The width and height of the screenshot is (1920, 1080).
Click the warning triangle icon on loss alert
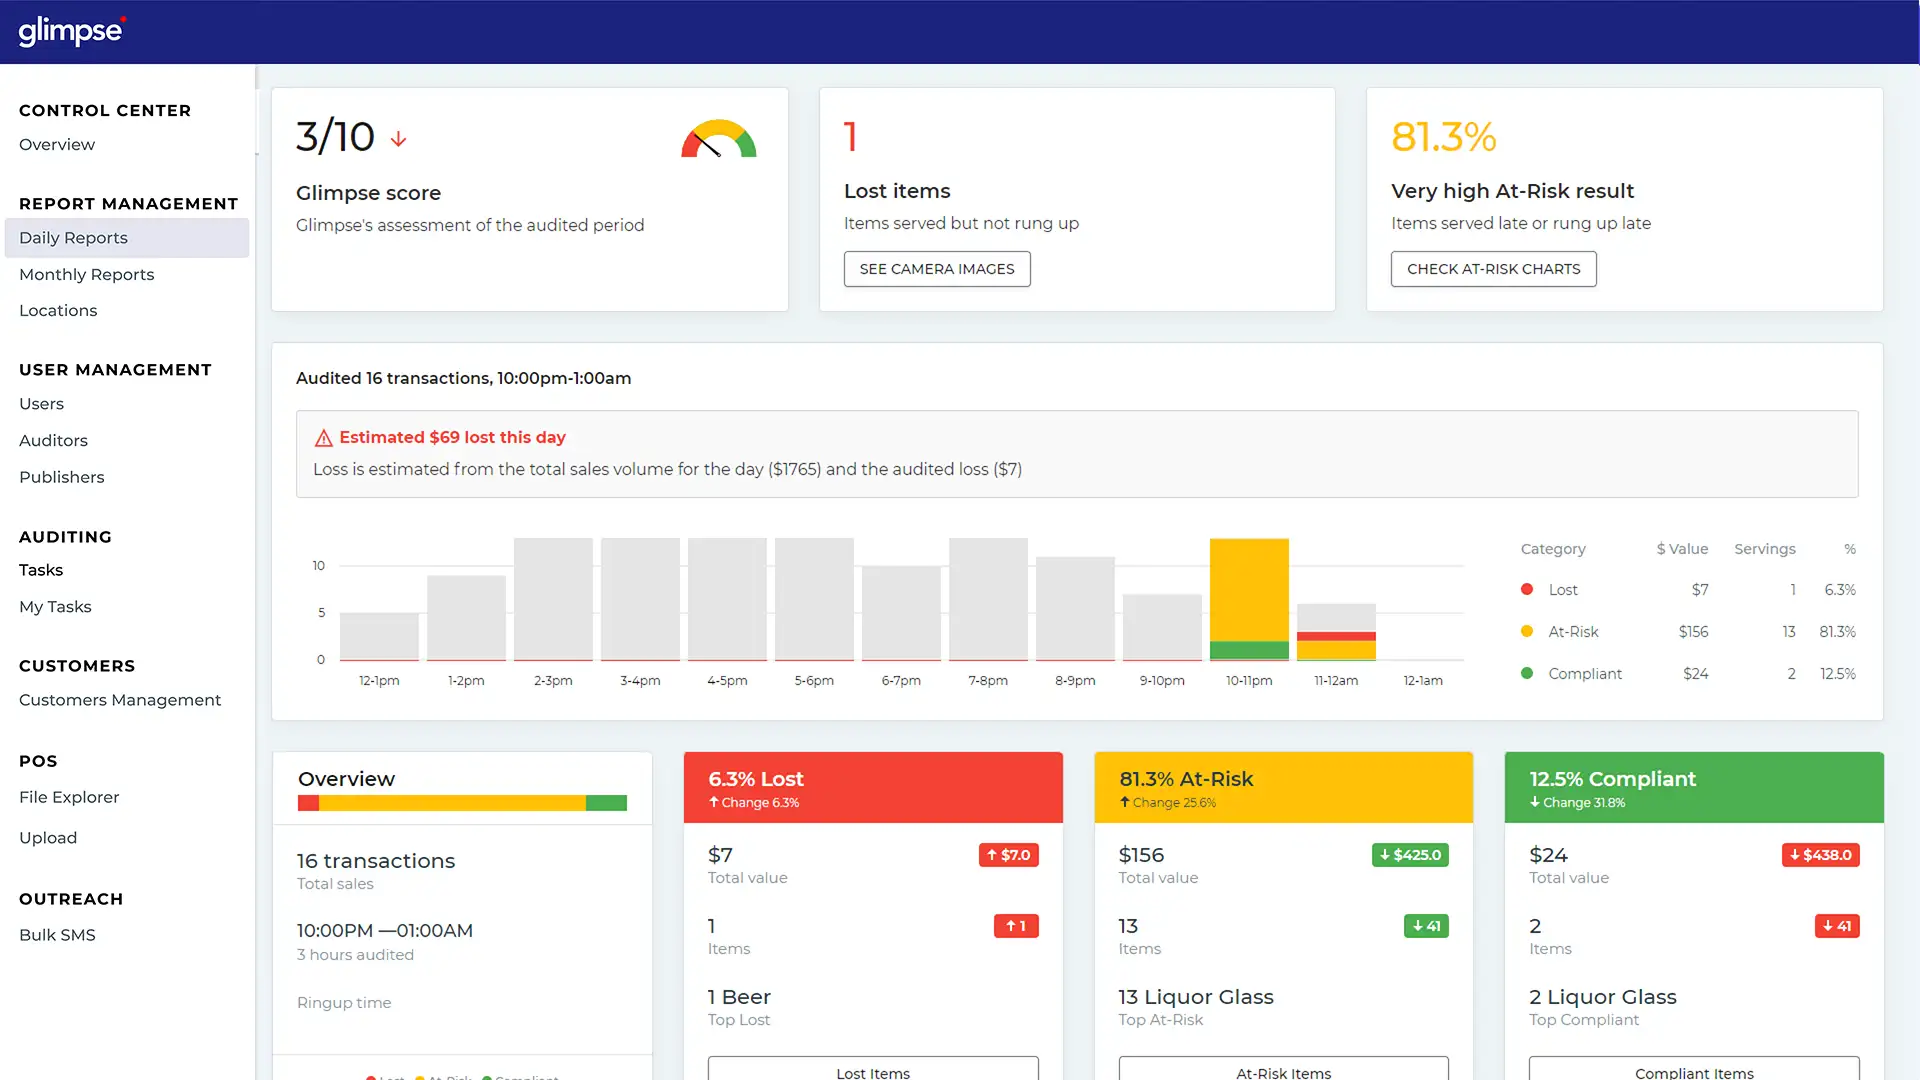pyautogui.click(x=323, y=438)
